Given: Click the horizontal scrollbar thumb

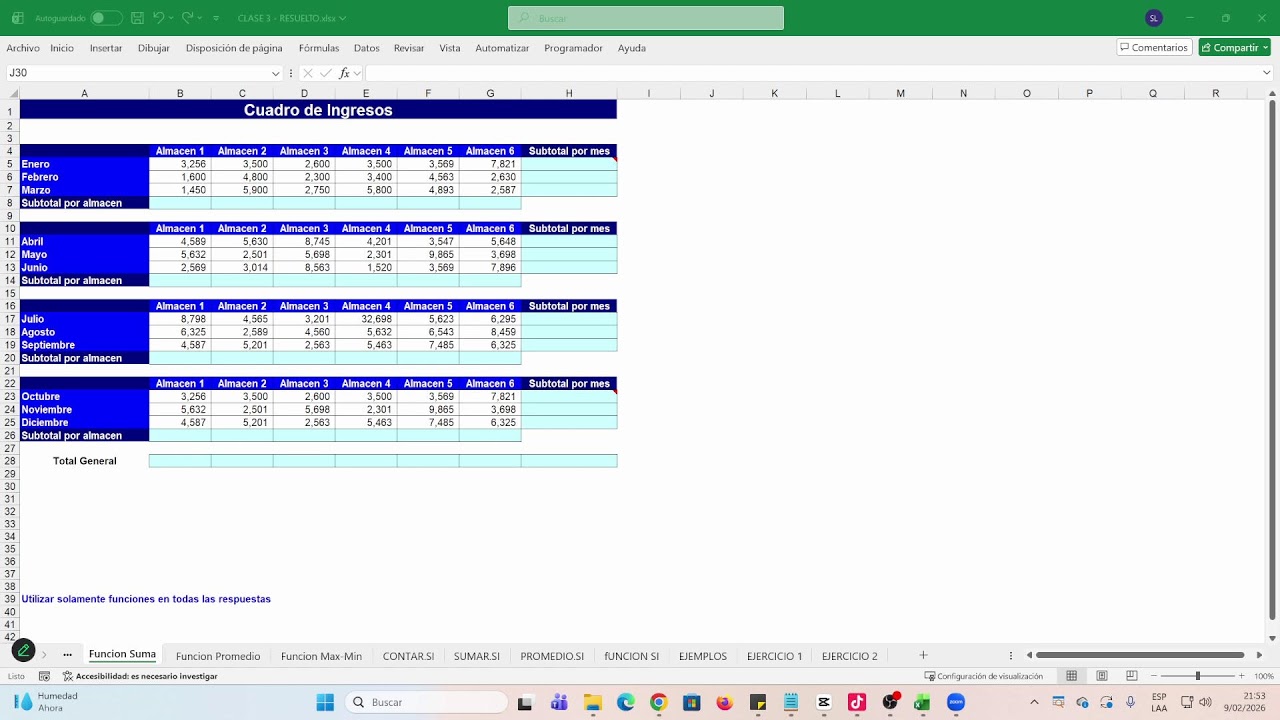Looking at the screenshot, I should [1141, 655].
